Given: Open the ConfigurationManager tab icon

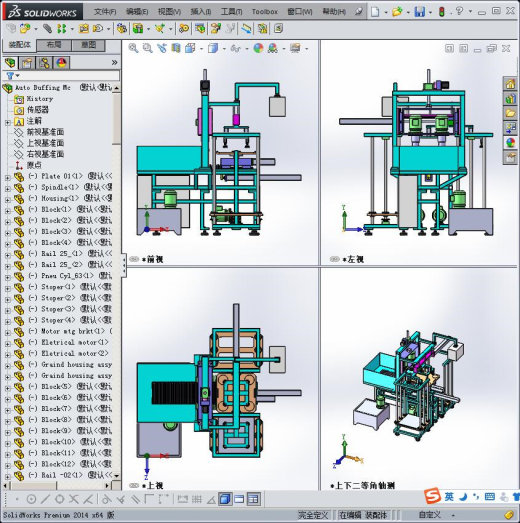Looking at the screenshot, I should coord(44,63).
